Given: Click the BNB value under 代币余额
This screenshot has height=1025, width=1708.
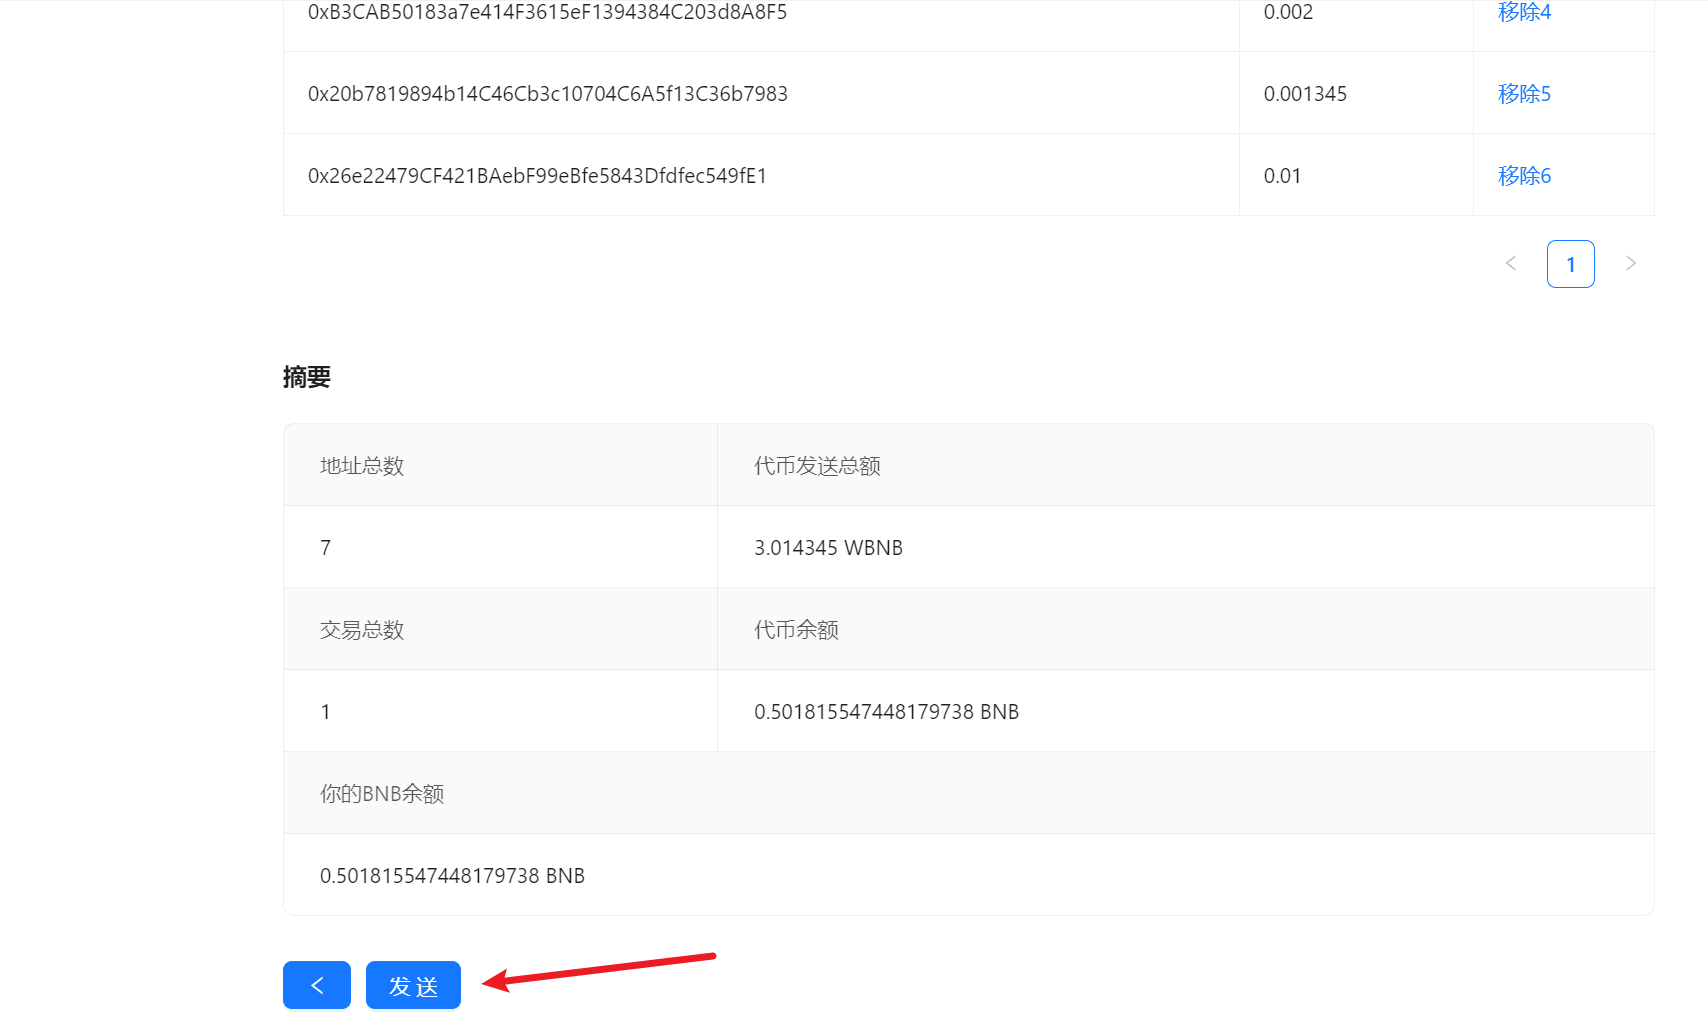Looking at the screenshot, I should click(886, 712).
